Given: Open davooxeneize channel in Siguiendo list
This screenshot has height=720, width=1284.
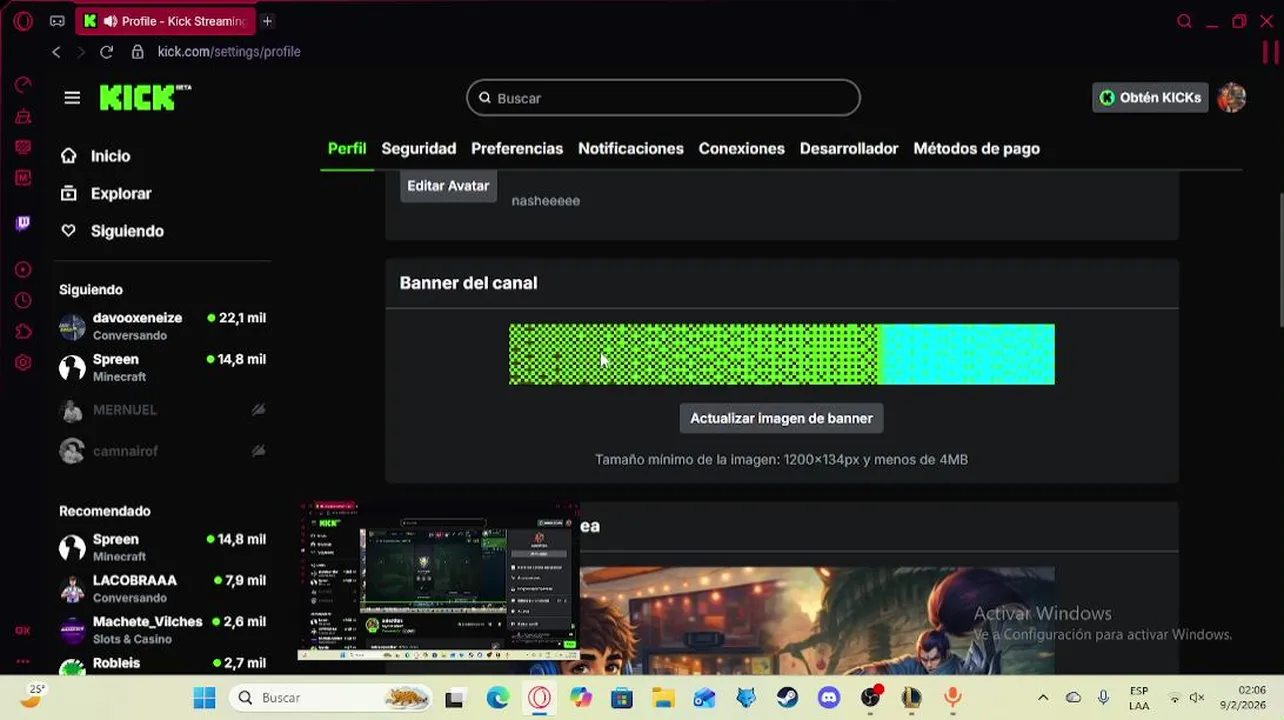Looking at the screenshot, I should [163, 325].
